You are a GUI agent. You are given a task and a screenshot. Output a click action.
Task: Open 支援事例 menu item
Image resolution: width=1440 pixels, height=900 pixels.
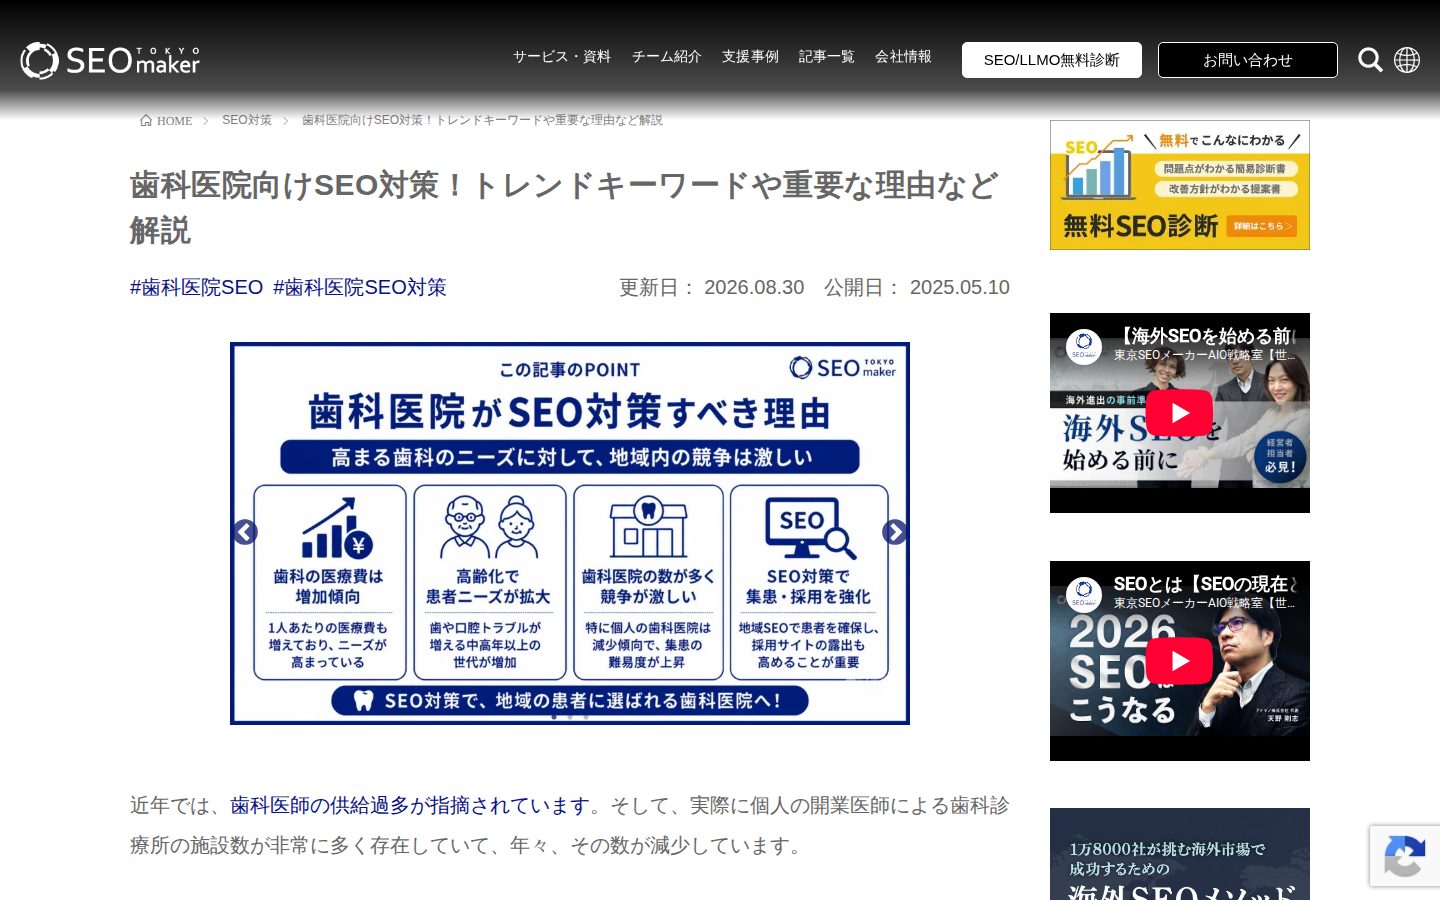750,57
